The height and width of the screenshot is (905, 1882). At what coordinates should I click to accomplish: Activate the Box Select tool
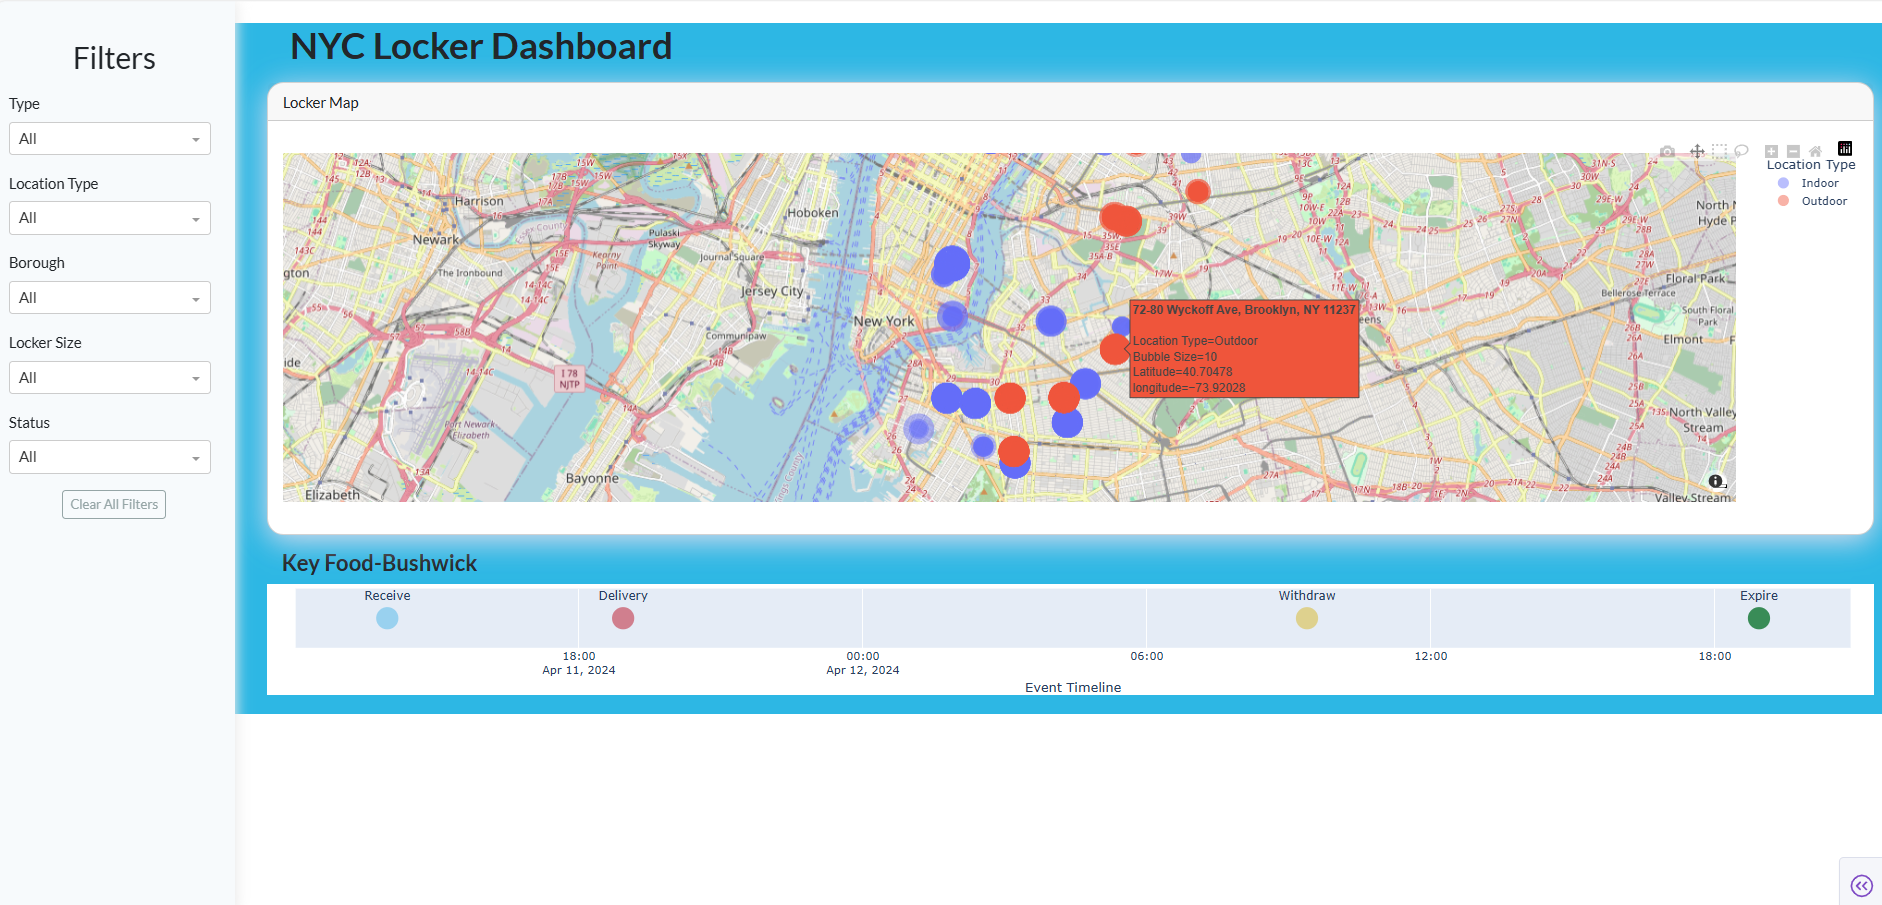[1719, 151]
